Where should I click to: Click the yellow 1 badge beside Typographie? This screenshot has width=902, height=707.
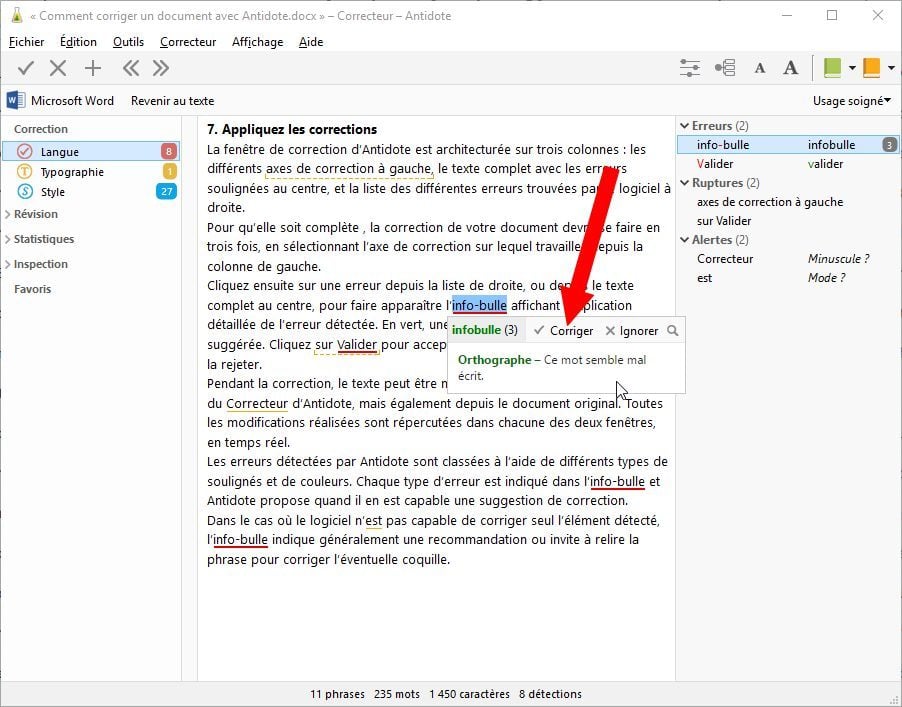point(169,171)
